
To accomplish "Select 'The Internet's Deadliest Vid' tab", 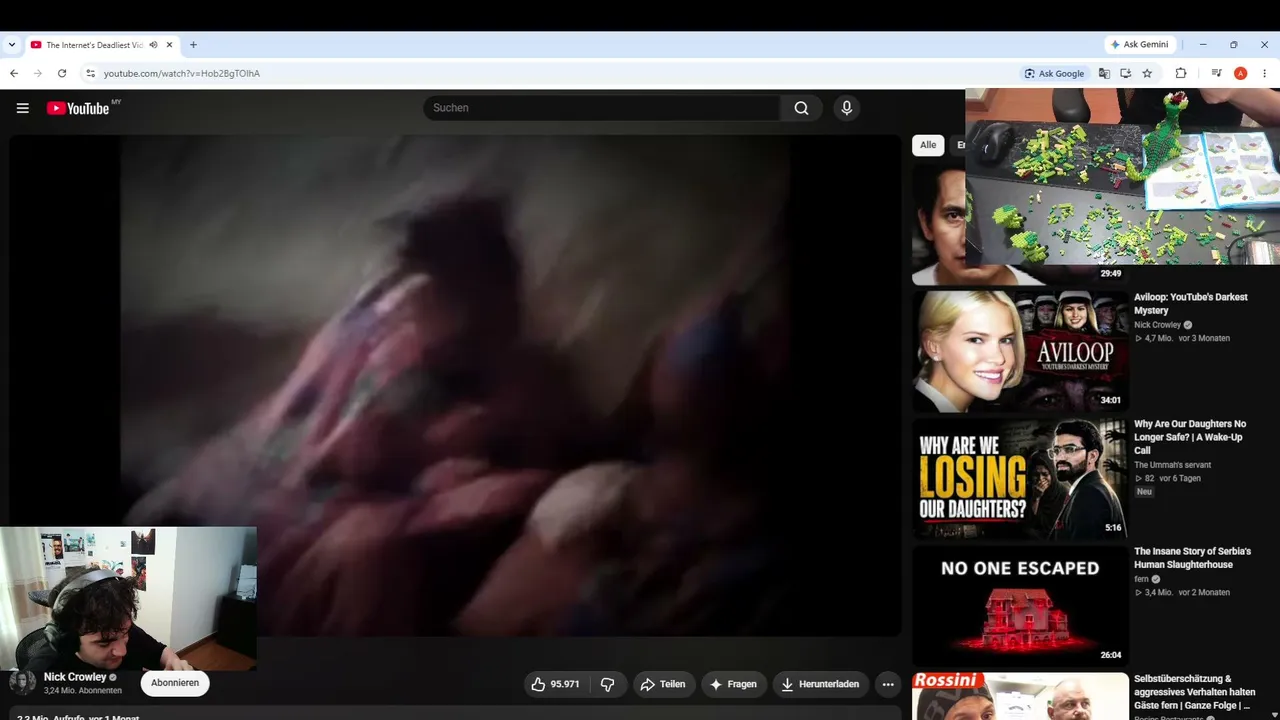I will (x=95, y=45).
